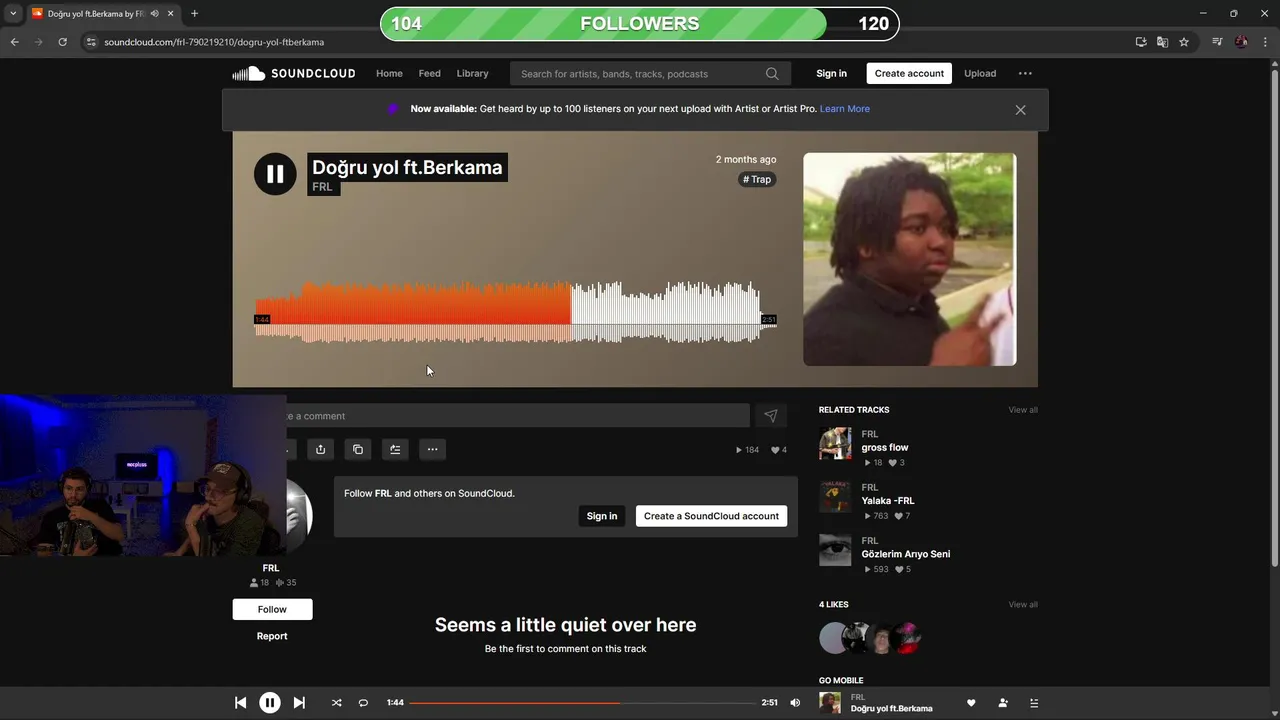Open the FRL artist link under the title
Screen dimensions: 1280x720
(x=322, y=187)
